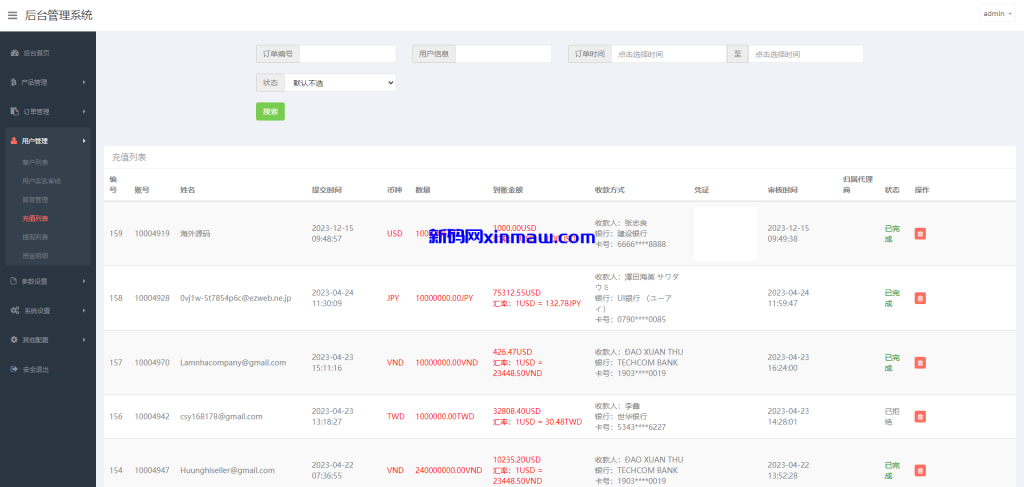Click 0vj1w-5t7854p6c@ezweb.ne.jp name cell
Viewport: 1024px width, 487px height.
pos(236,298)
